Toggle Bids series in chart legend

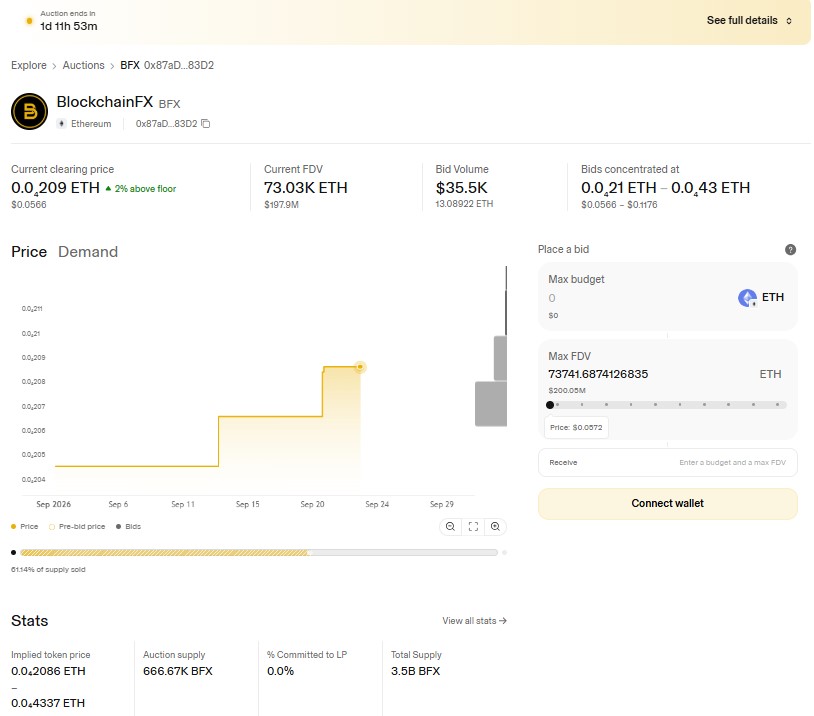(128, 526)
